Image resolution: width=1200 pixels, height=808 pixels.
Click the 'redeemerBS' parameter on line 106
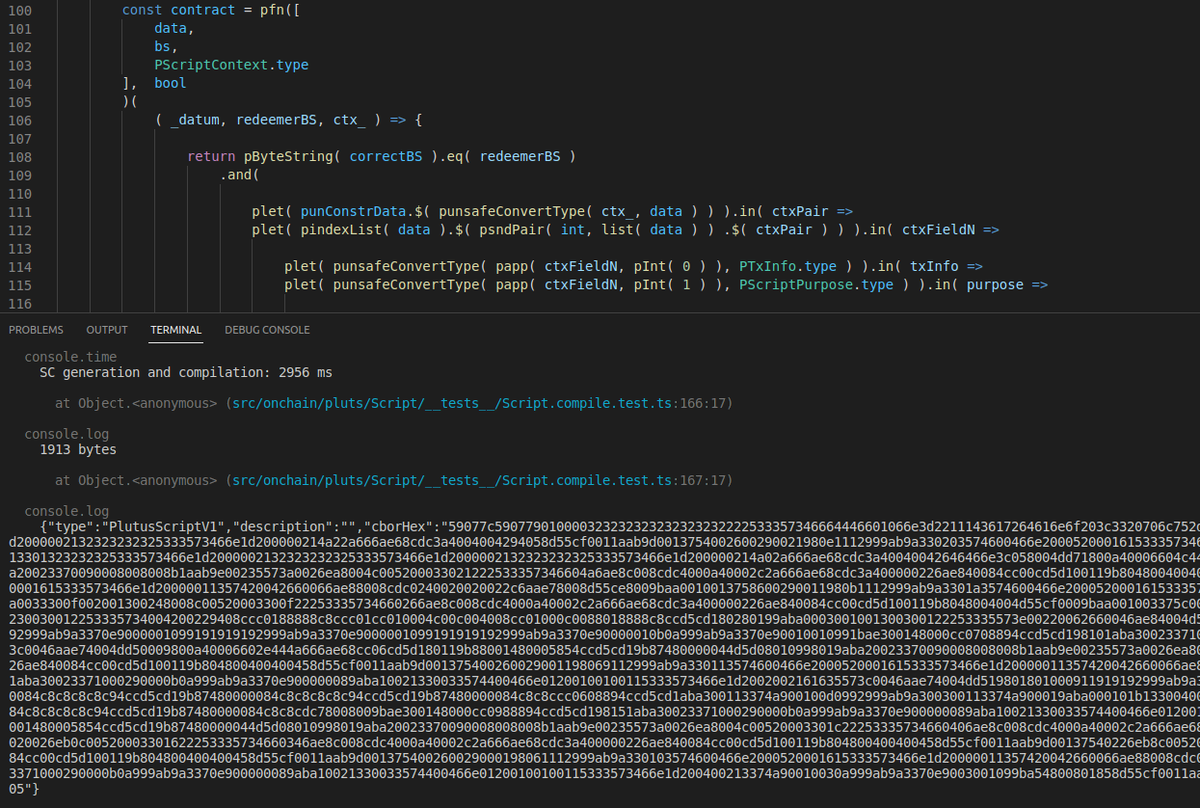[277, 120]
